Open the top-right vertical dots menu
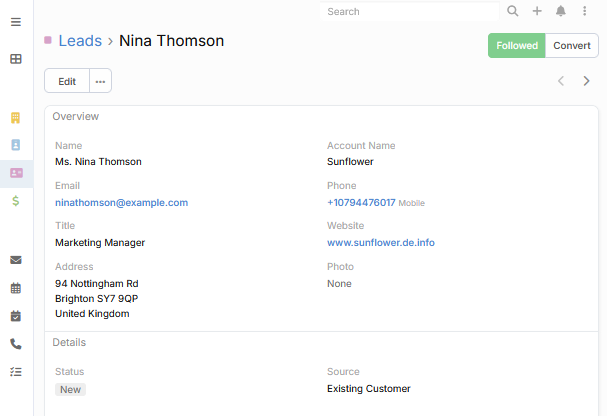607x416 pixels. coord(585,12)
